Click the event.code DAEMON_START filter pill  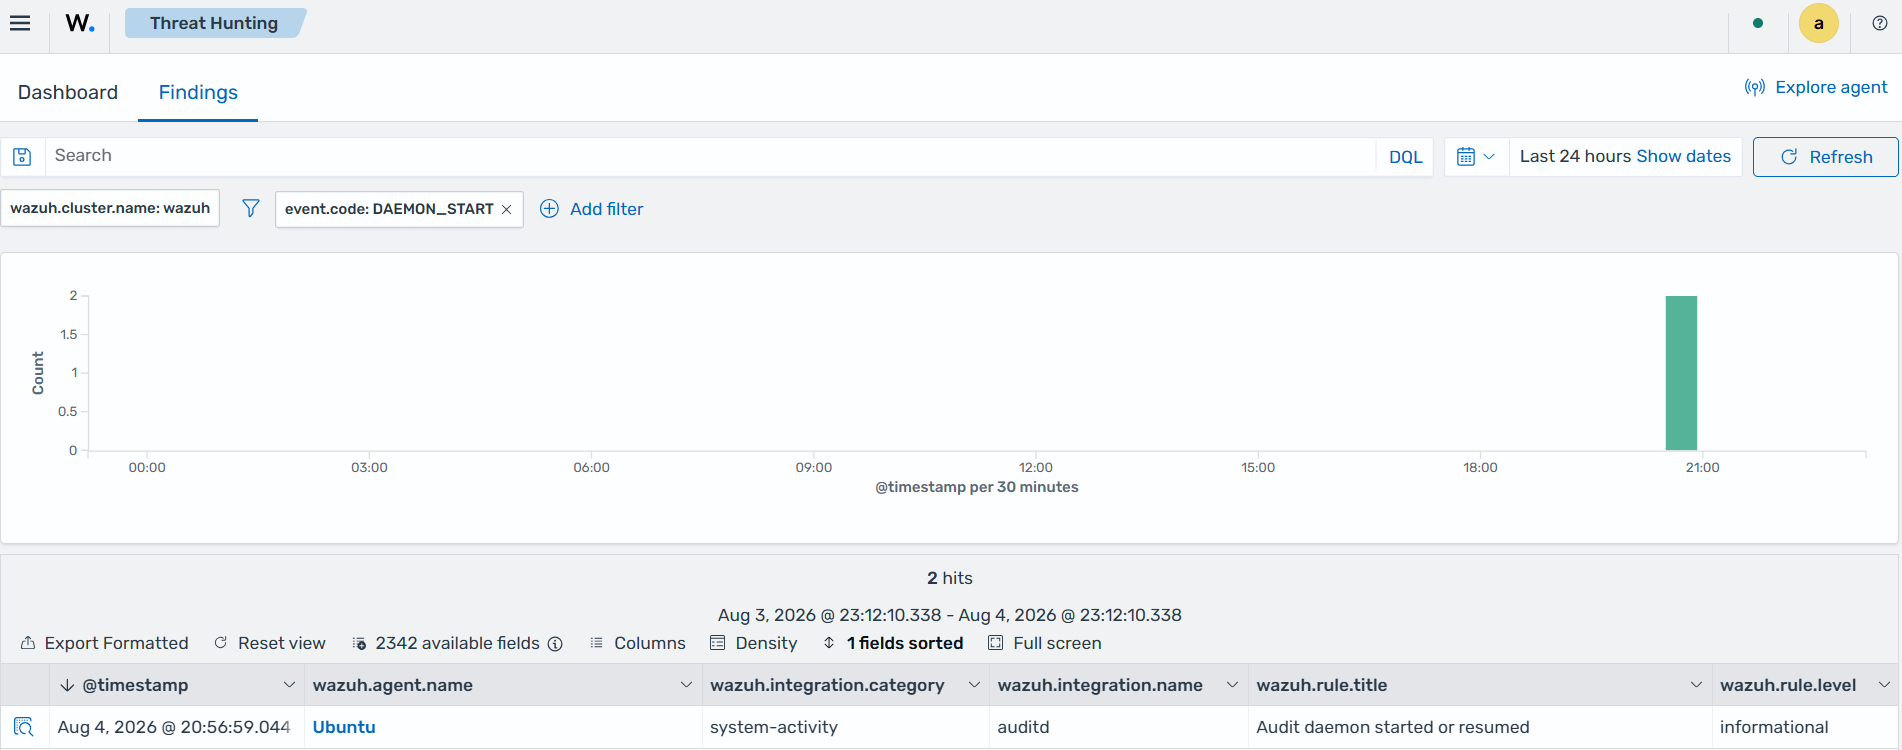[x=389, y=209]
